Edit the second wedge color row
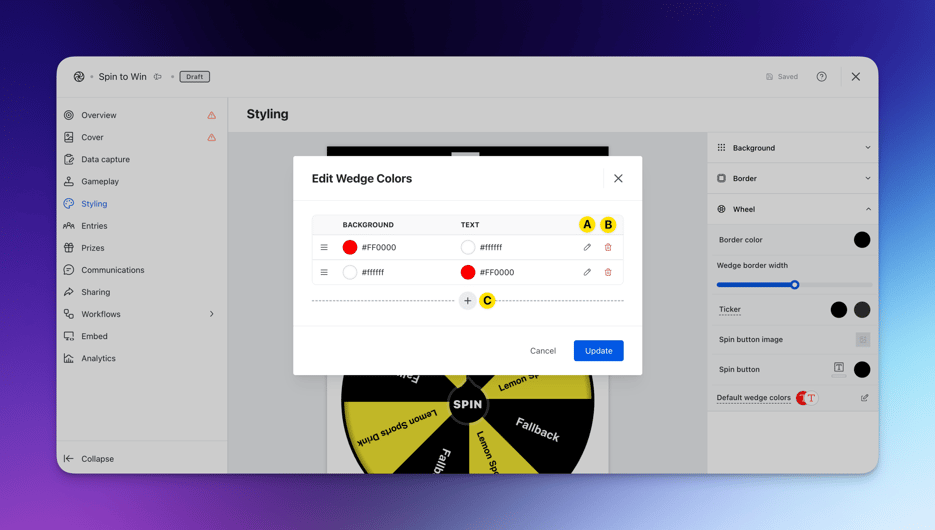The height and width of the screenshot is (530, 935). click(x=587, y=272)
